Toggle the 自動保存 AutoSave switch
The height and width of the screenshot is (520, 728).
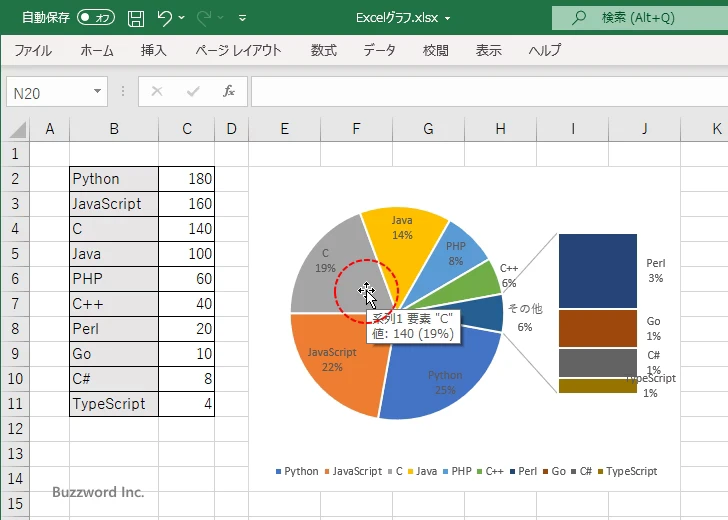tap(96, 18)
